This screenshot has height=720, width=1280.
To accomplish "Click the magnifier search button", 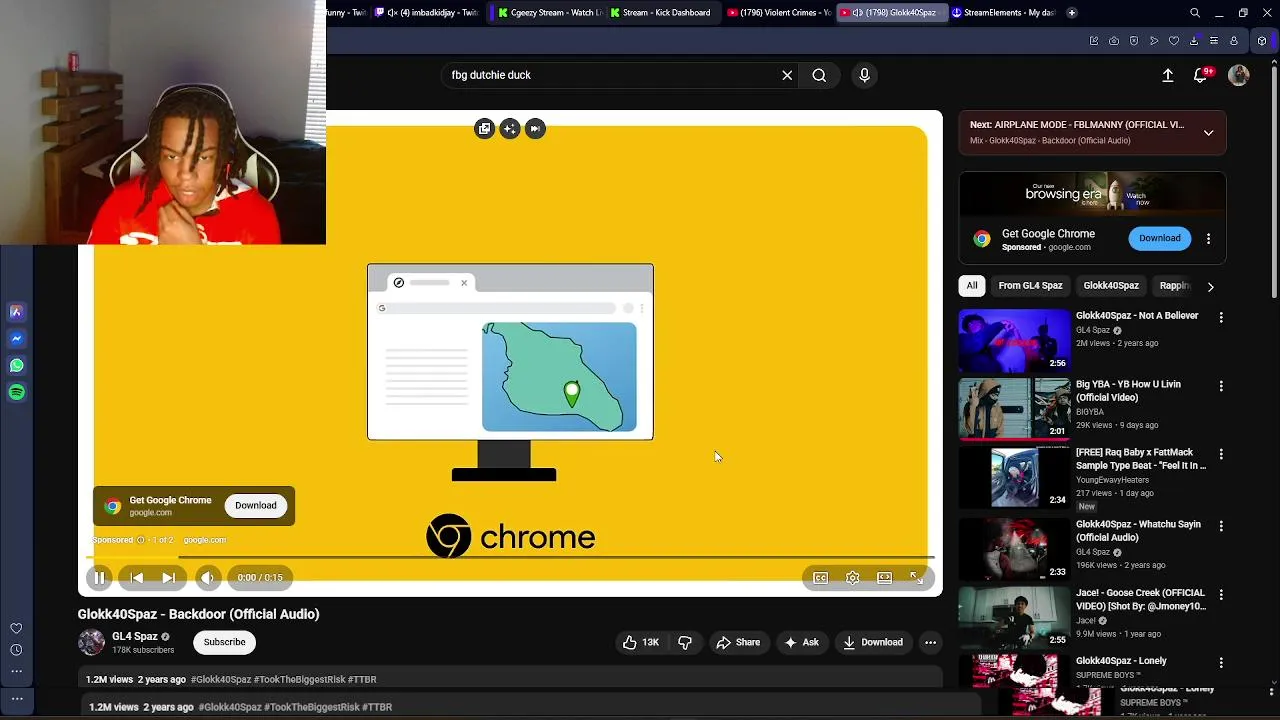I will coord(819,75).
